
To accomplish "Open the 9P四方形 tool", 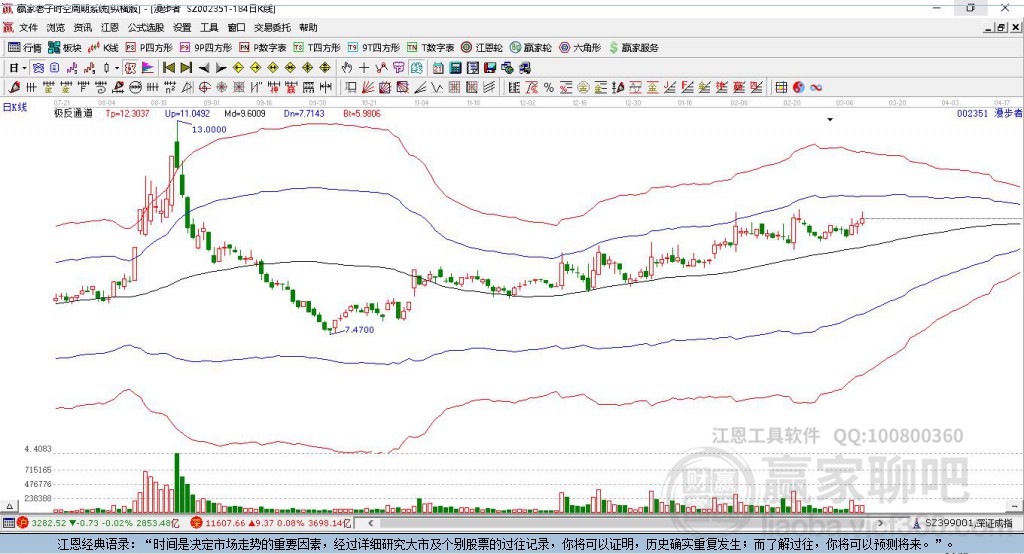I will 206,48.
